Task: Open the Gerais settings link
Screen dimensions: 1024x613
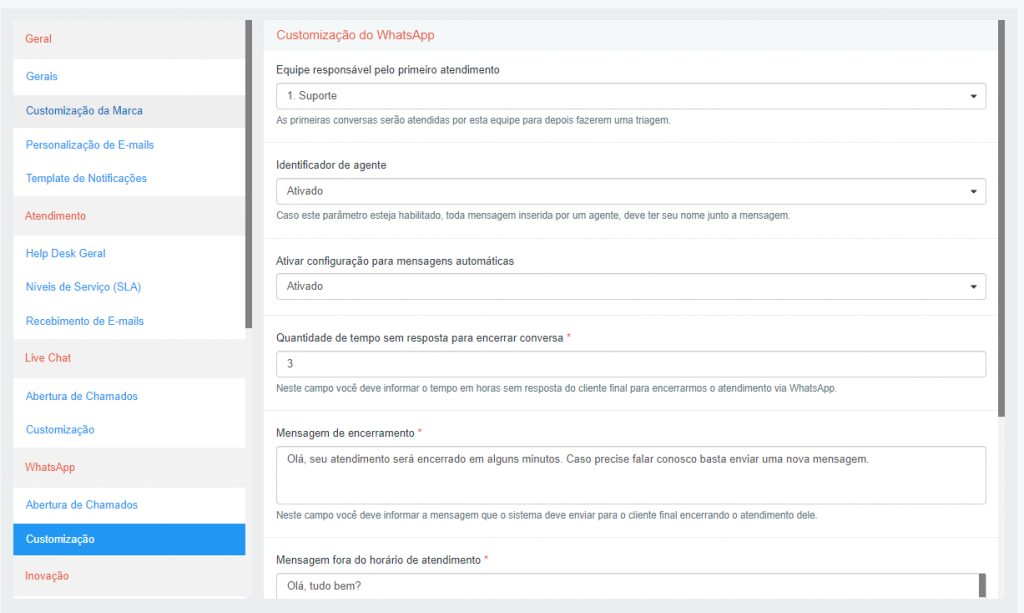Action: click(x=42, y=76)
